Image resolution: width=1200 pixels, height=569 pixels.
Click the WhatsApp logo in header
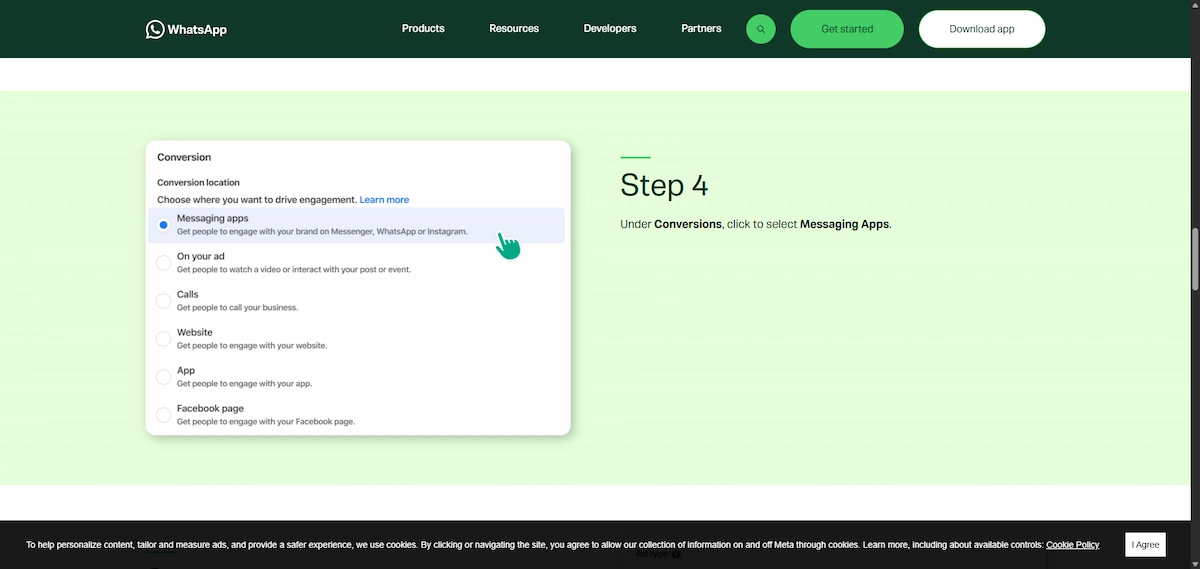[186, 29]
